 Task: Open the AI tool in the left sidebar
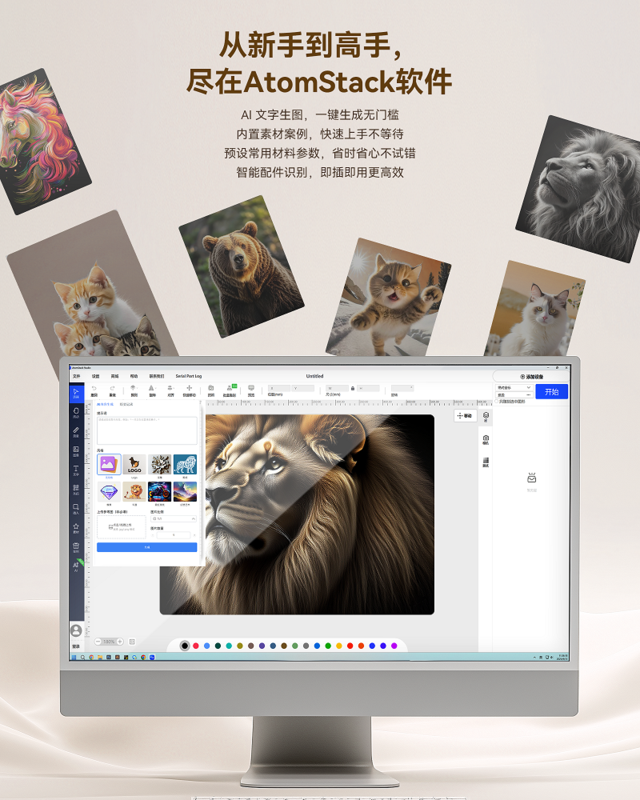tap(76, 565)
